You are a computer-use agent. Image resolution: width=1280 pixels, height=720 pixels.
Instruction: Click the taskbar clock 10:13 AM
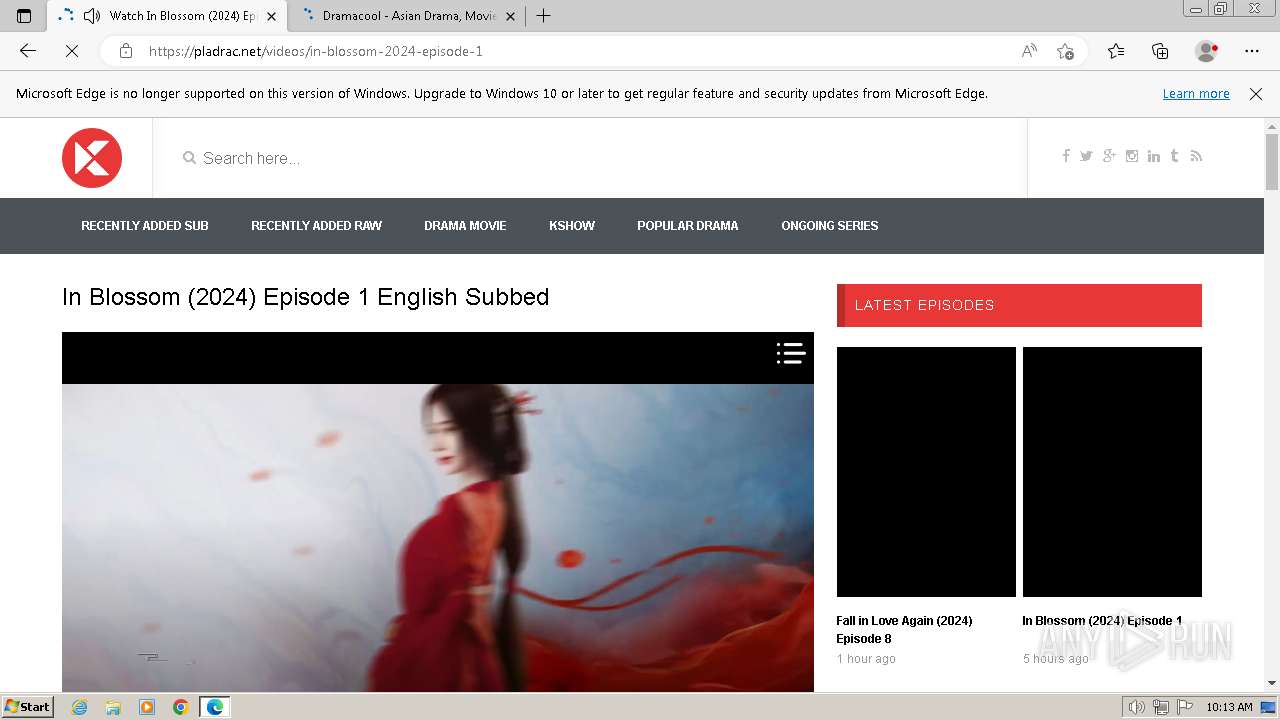click(x=1229, y=707)
